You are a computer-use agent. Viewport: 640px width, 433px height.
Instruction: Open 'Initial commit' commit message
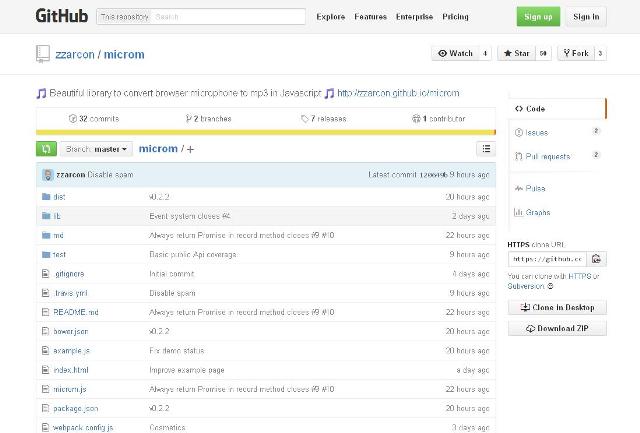click(171, 273)
